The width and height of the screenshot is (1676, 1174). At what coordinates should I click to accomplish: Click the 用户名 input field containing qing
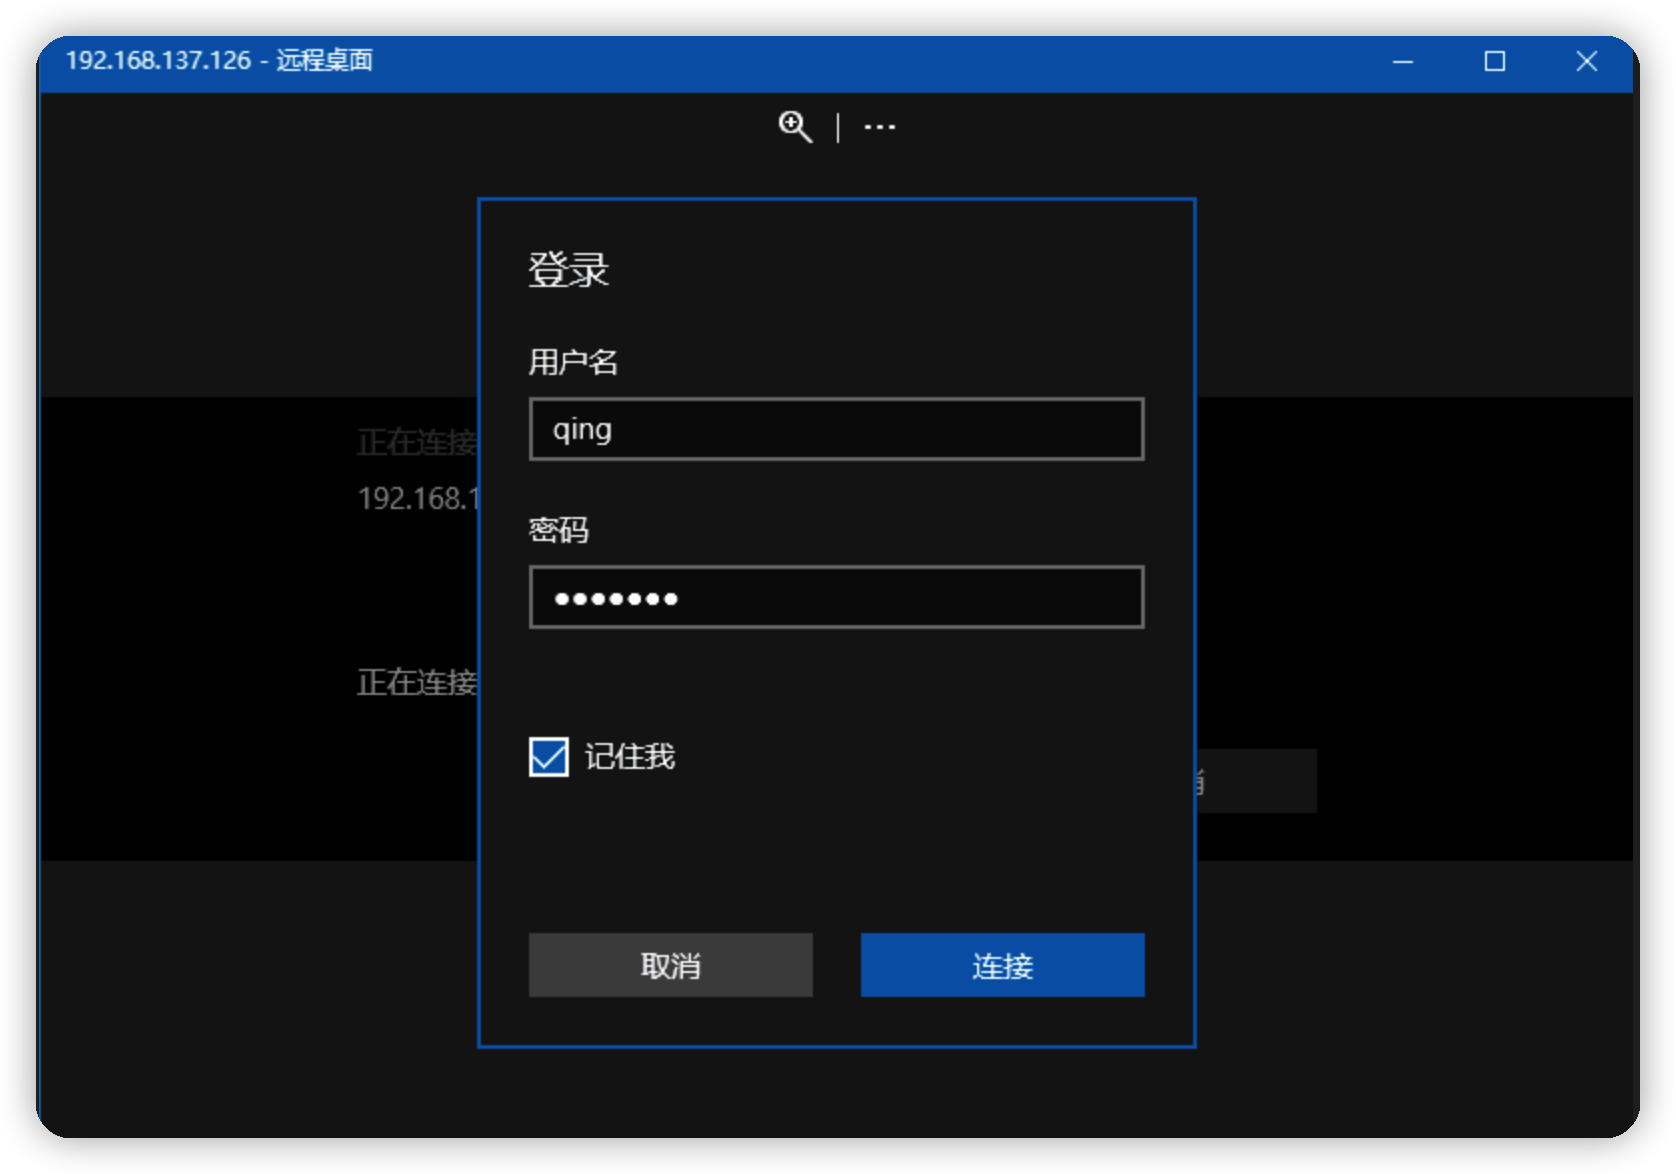(x=836, y=429)
